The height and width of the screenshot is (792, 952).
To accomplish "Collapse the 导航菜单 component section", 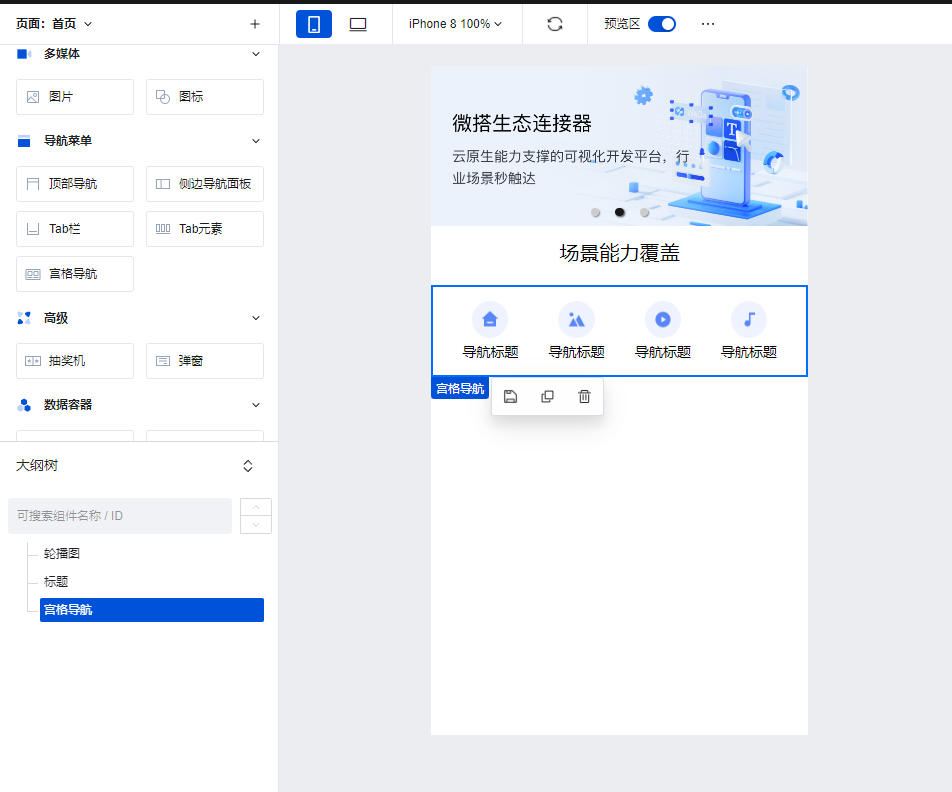I will [x=256, y=141].
